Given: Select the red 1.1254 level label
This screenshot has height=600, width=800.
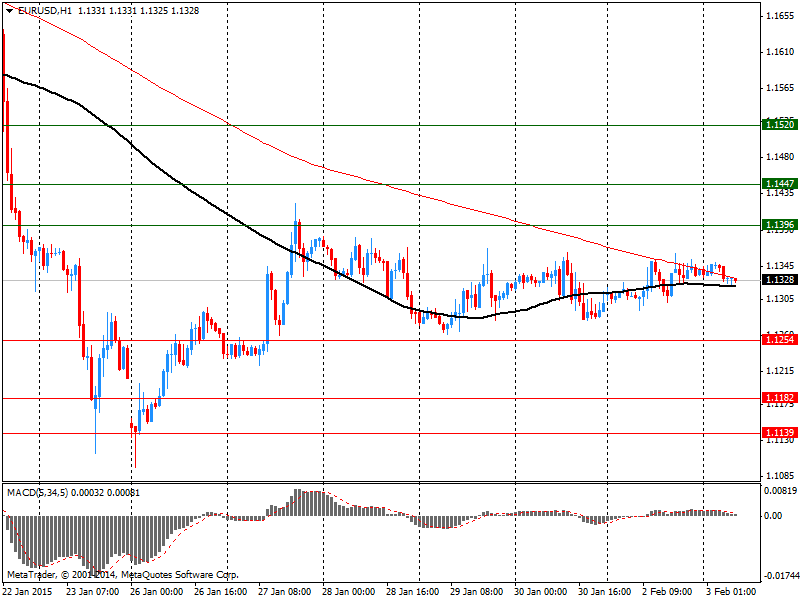Looking at the screenshot, I should tap(779, 340).
